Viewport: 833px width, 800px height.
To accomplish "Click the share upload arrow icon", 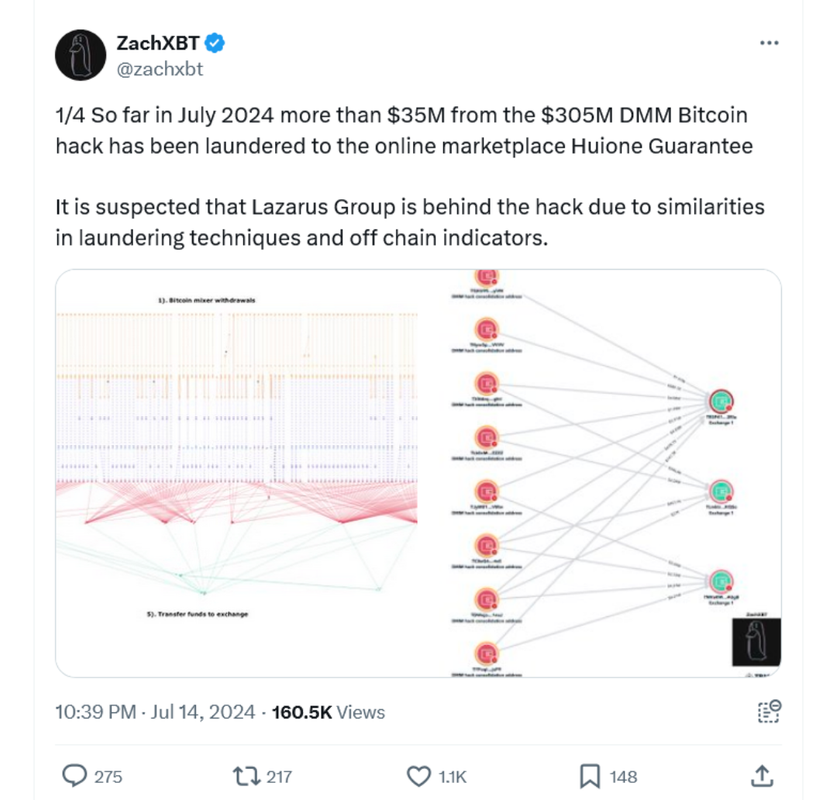I will pos(762,776).
